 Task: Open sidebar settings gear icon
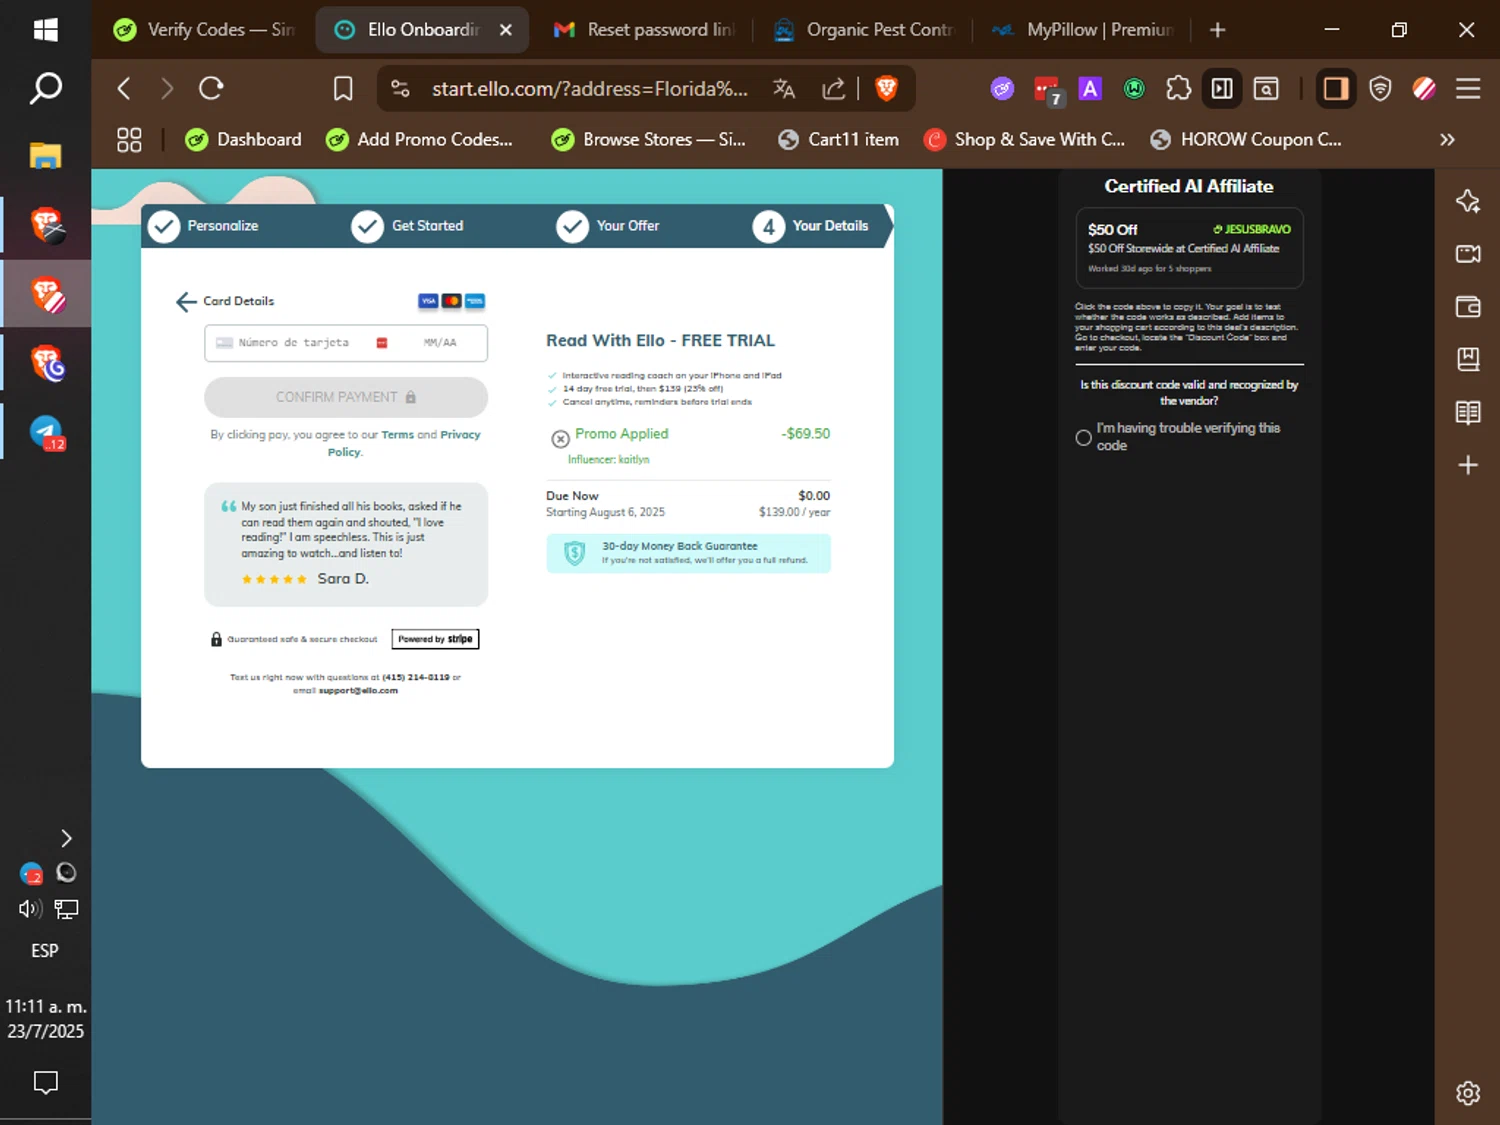click(x=1468, y=1093)
